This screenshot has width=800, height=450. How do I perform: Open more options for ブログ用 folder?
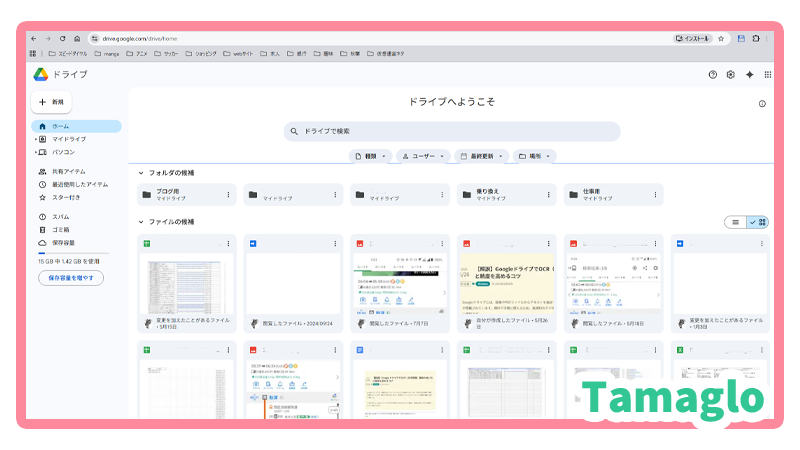tap(228, 195)
